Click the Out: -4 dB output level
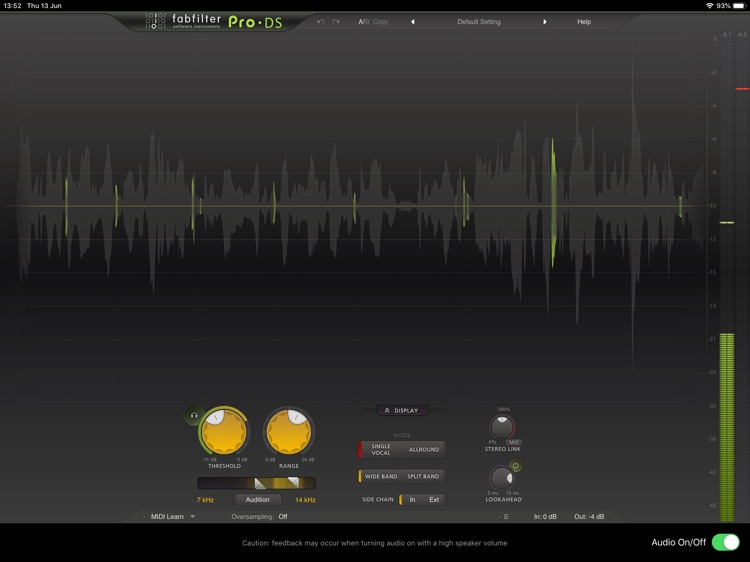The width and height of the screenshot is (750, 562). pos(589,517)
